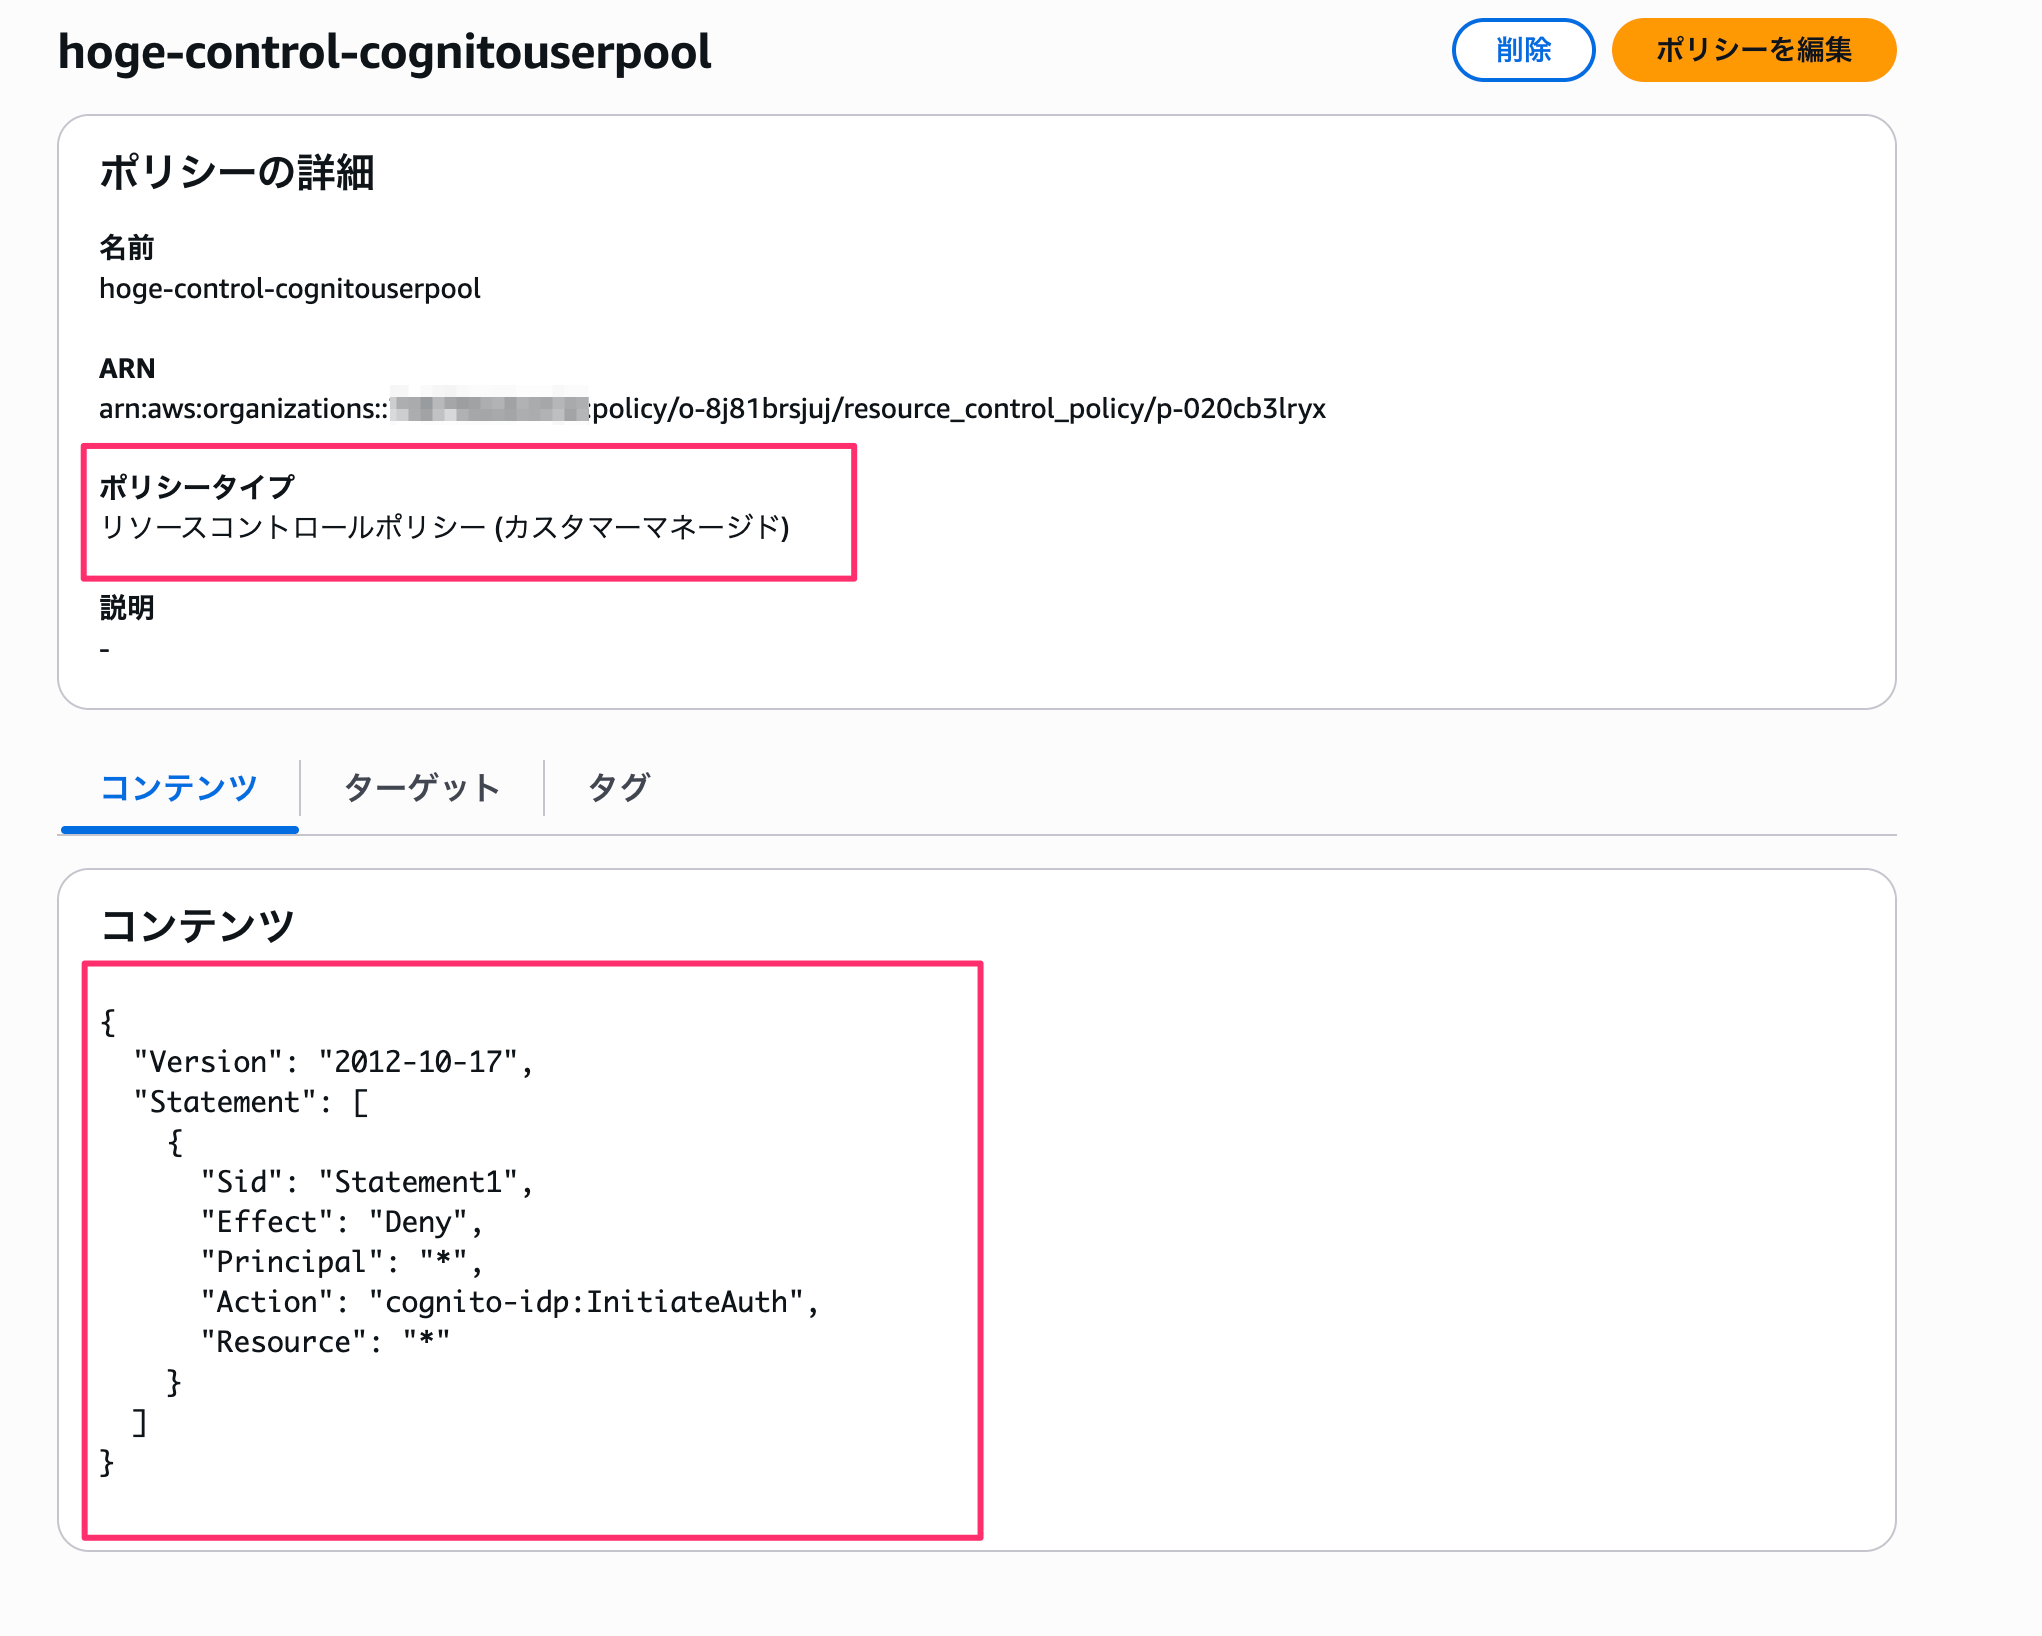Click the page title hoge-control-cognitouserpool
This screenshot has height=1636, width=2042.
[384, 52]
